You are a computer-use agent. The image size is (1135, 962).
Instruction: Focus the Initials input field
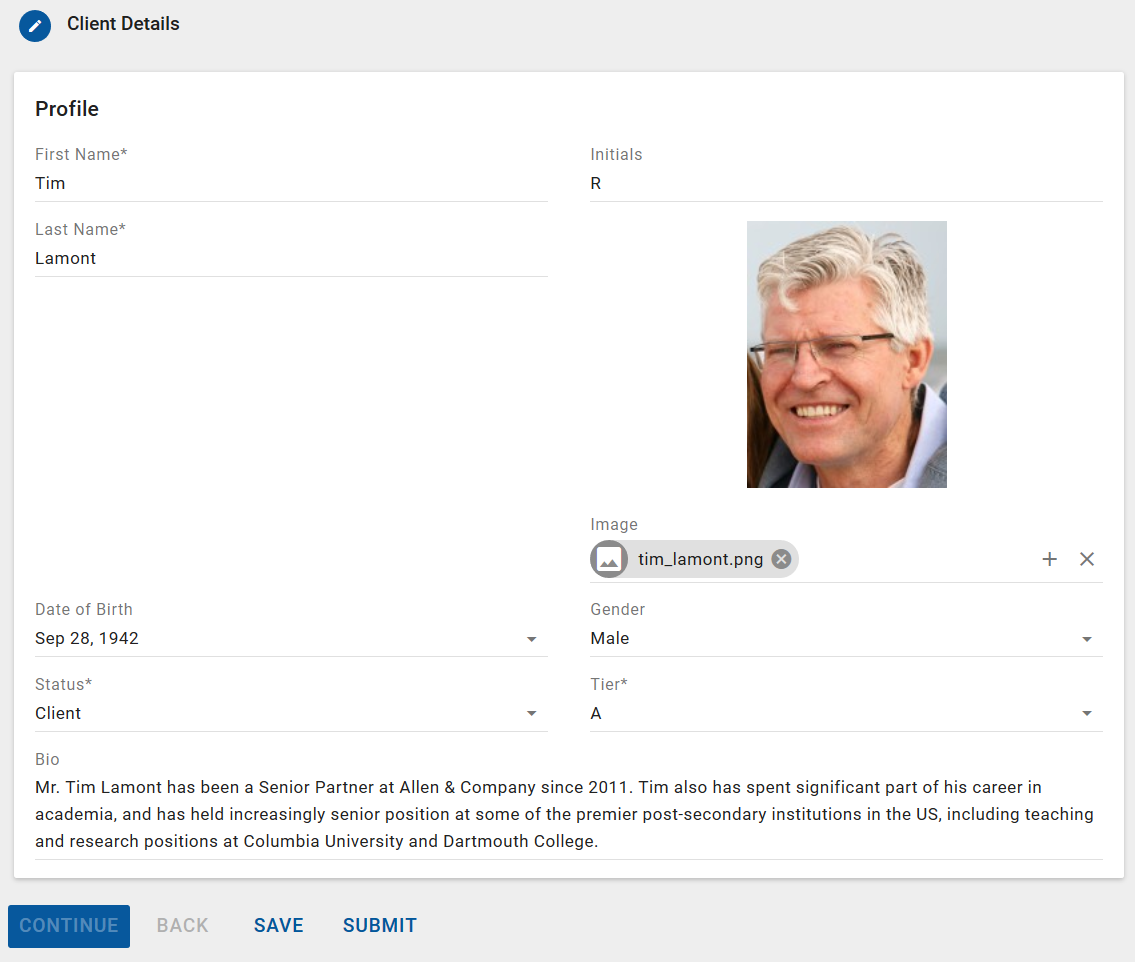tap(845, 183)
